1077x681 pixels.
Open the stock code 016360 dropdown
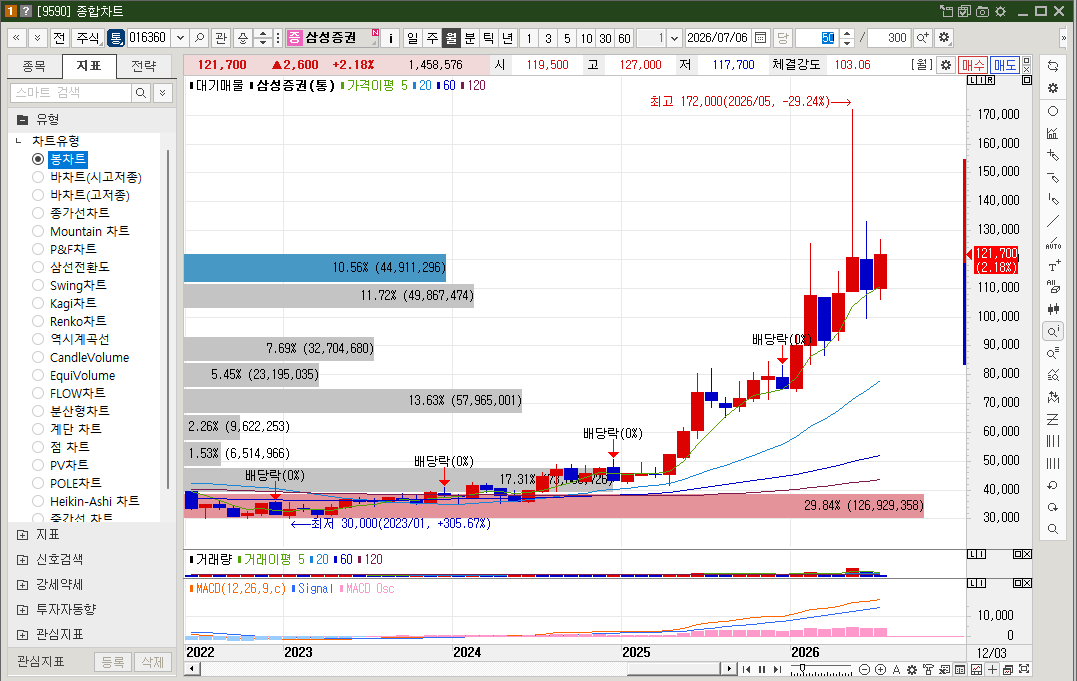pyautogui.click(x=180, y=38)
